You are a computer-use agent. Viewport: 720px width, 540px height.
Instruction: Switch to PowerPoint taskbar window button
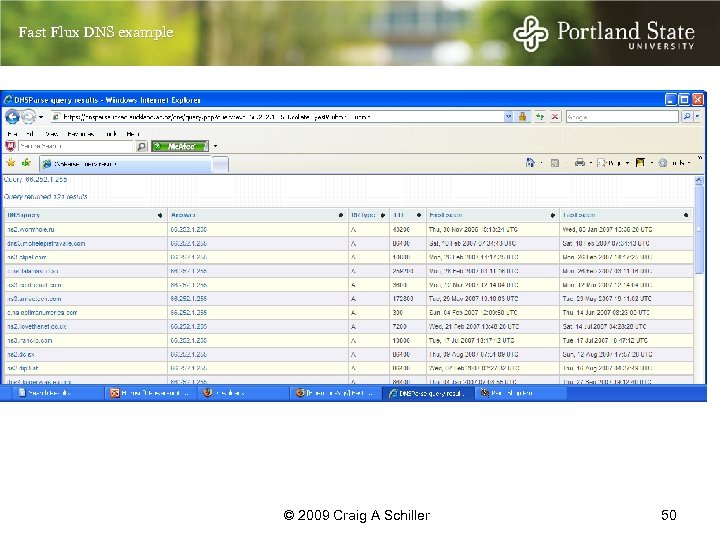click(152, 393)
